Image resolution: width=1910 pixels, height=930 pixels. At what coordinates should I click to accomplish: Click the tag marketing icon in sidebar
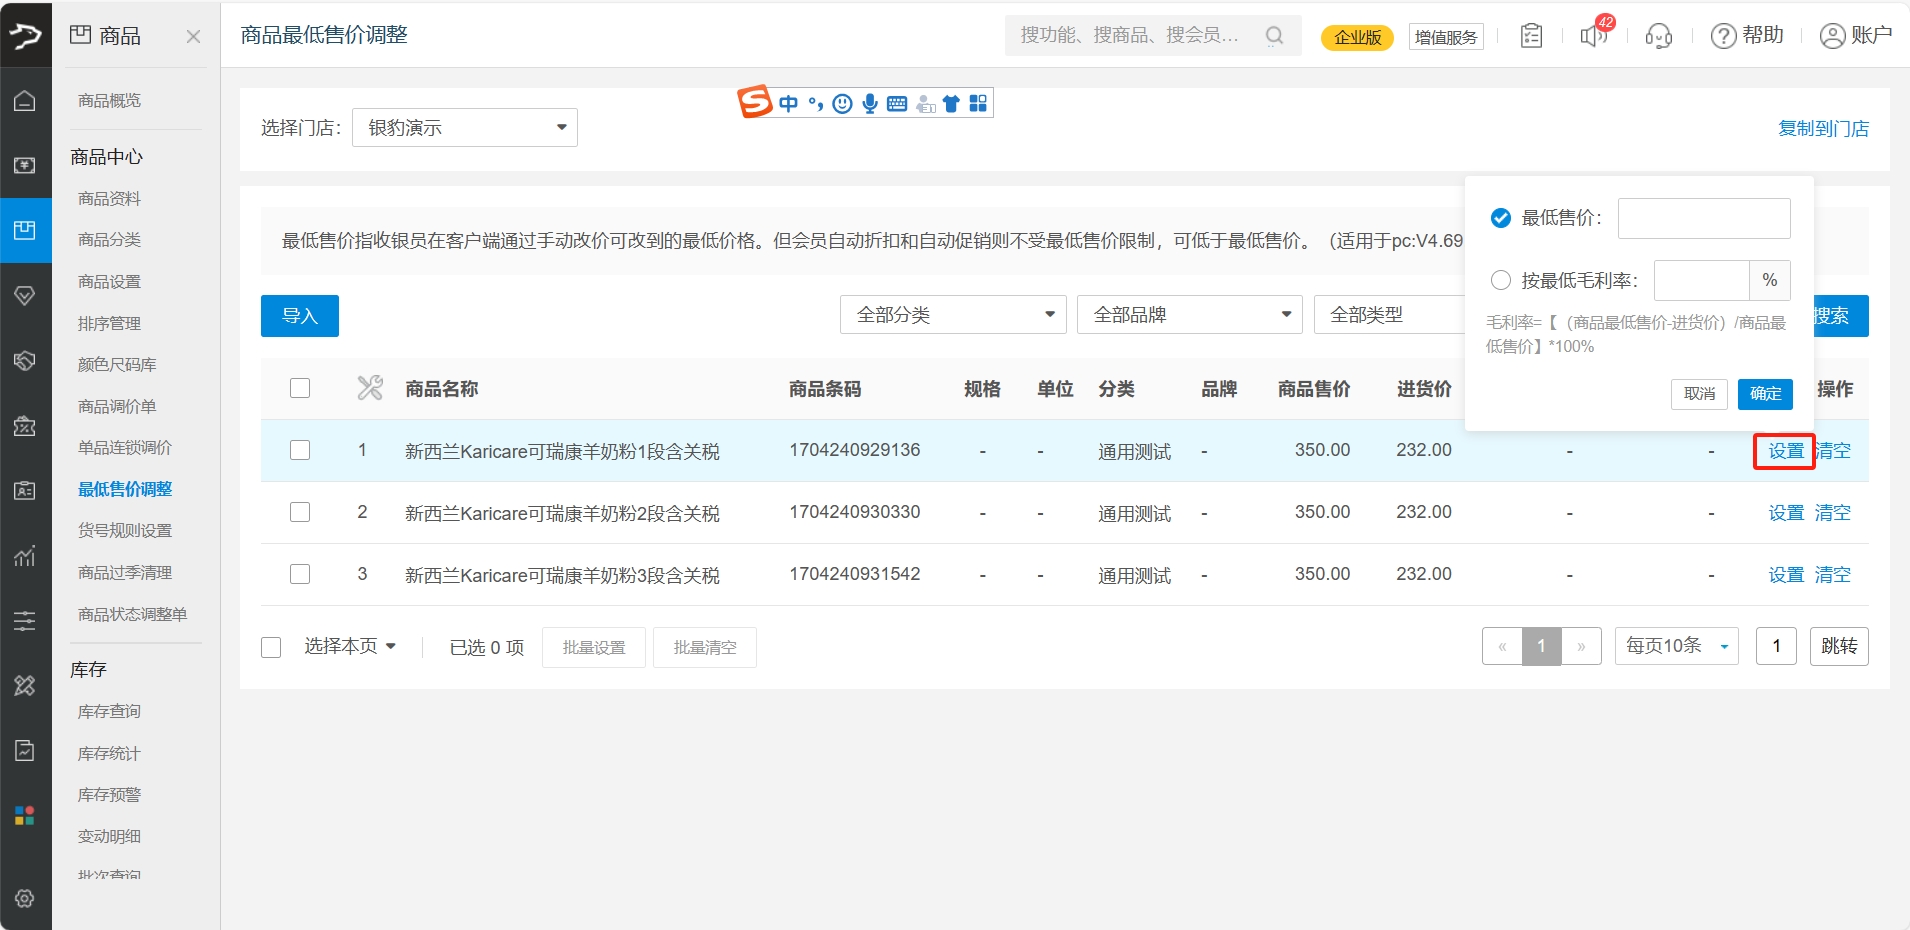tap(25, 361)
